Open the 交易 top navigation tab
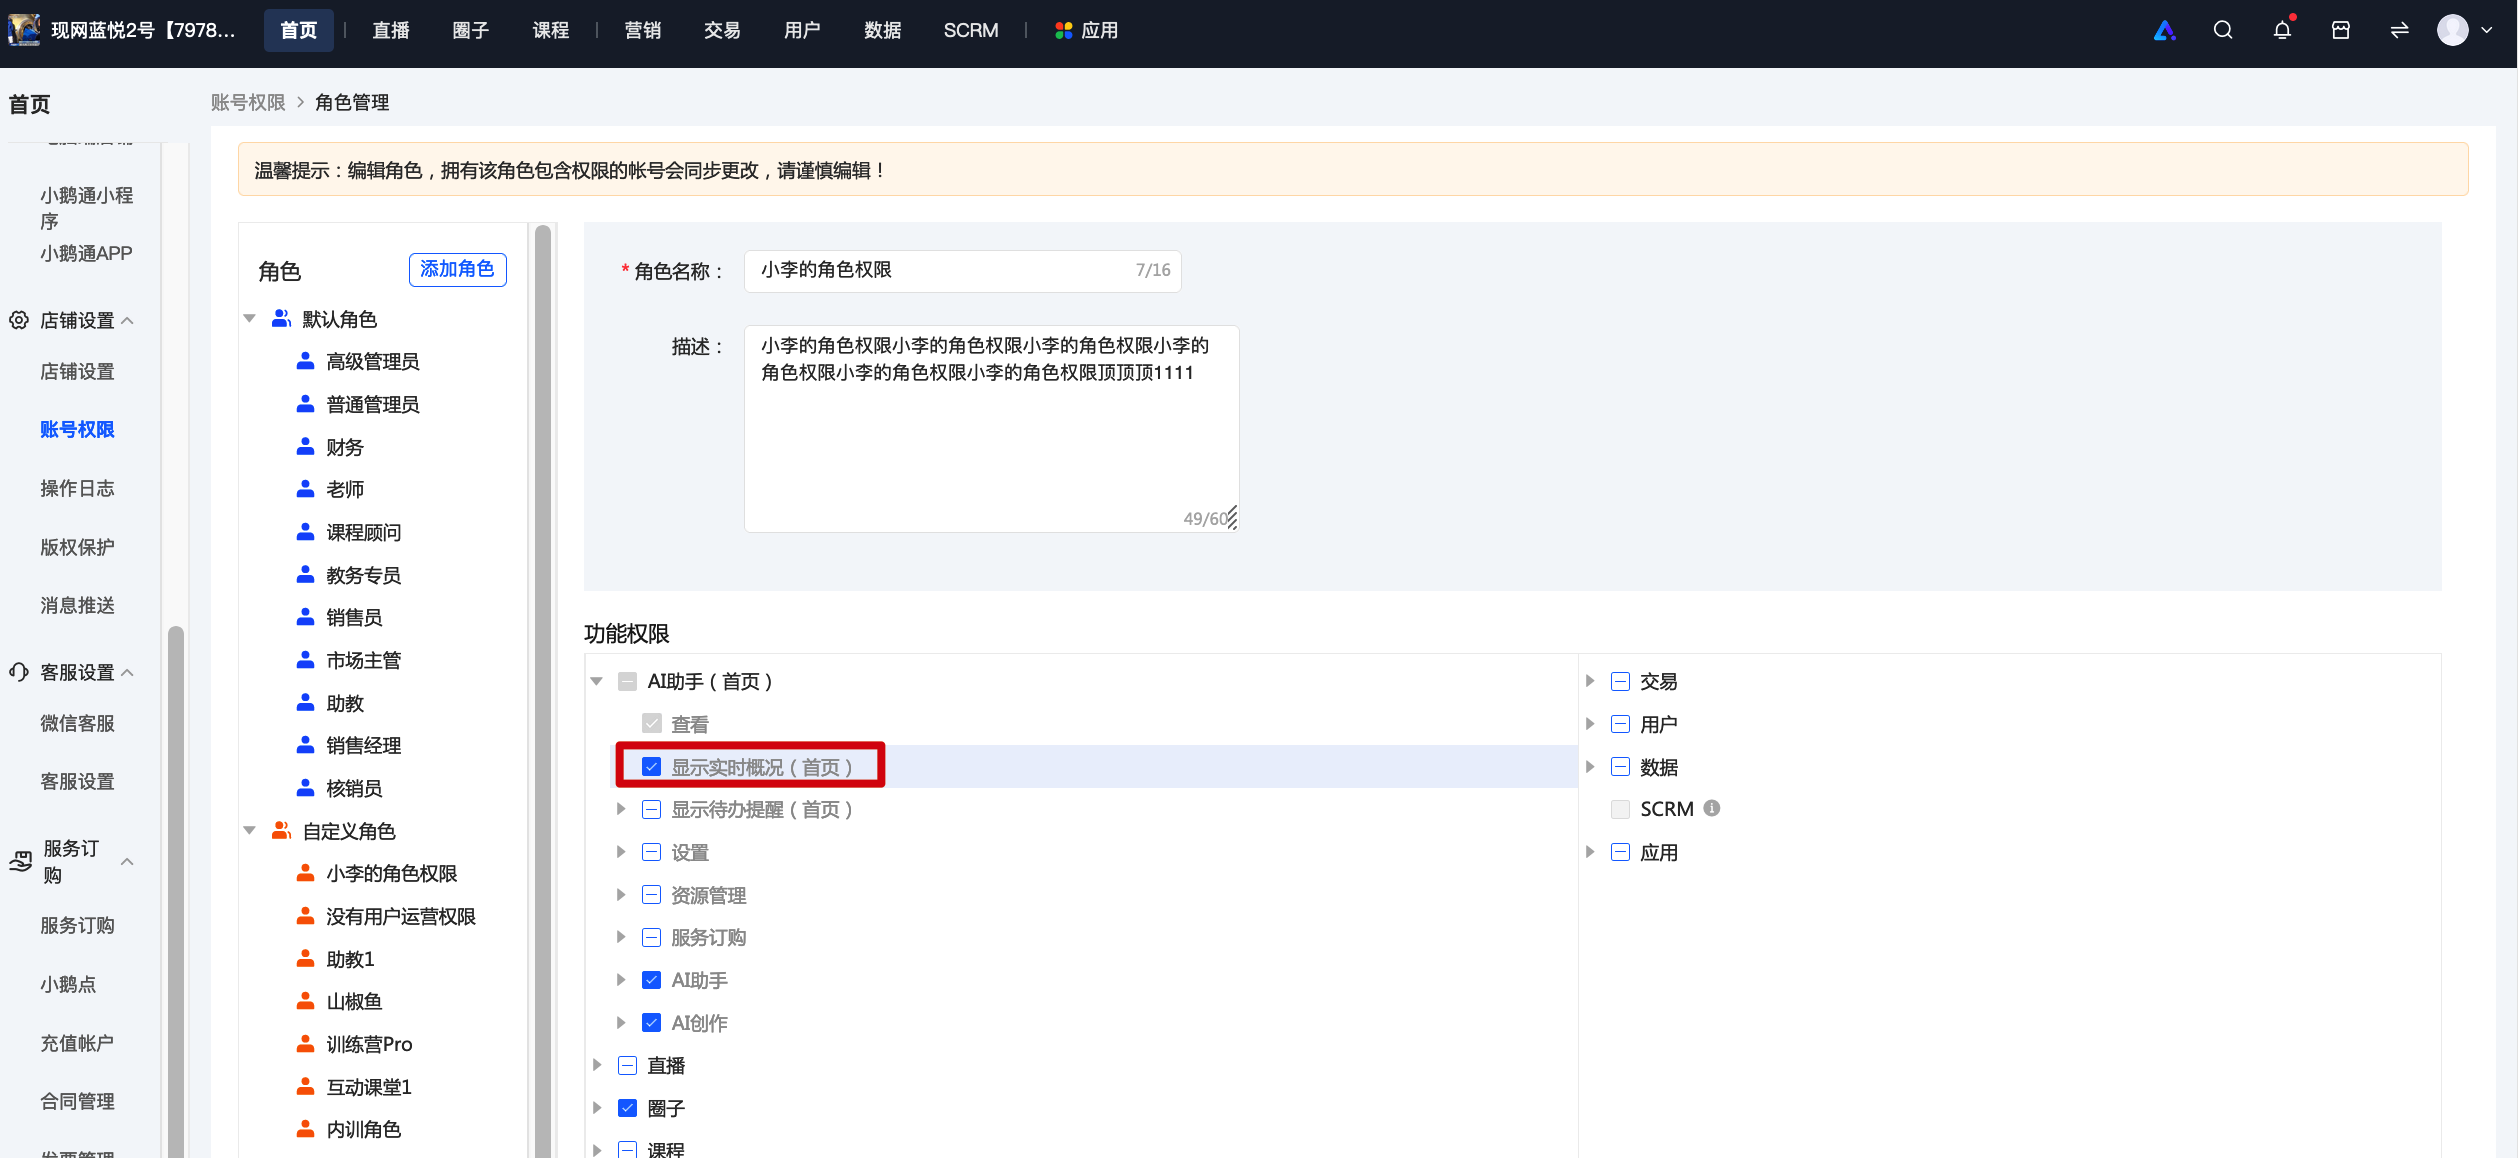This screenshot has width=2518, height=1158. click(722, 30)
